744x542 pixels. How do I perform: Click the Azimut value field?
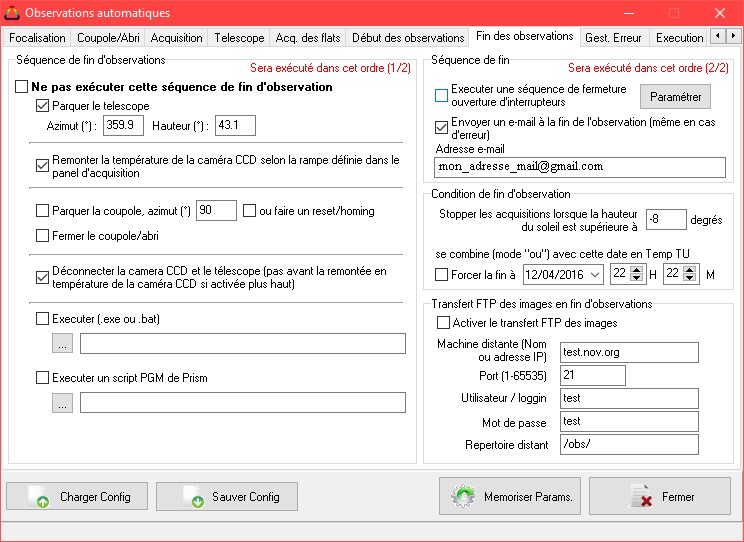pos(123,126)
